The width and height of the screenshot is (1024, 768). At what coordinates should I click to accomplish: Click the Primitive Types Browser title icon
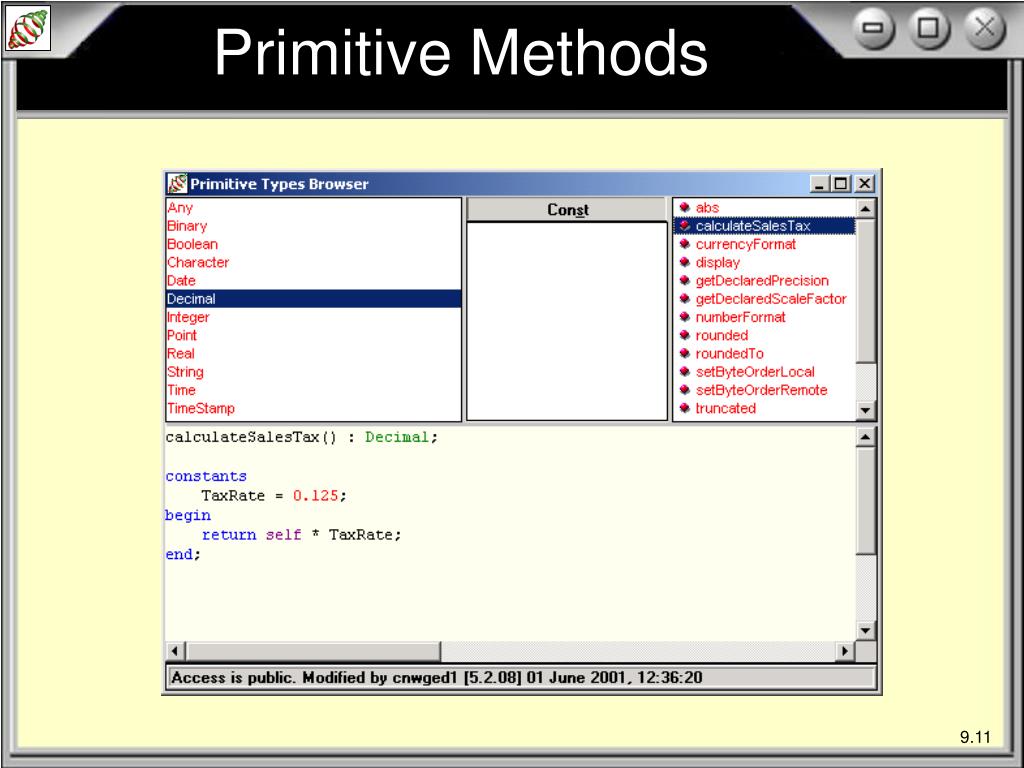pos(177,184)
